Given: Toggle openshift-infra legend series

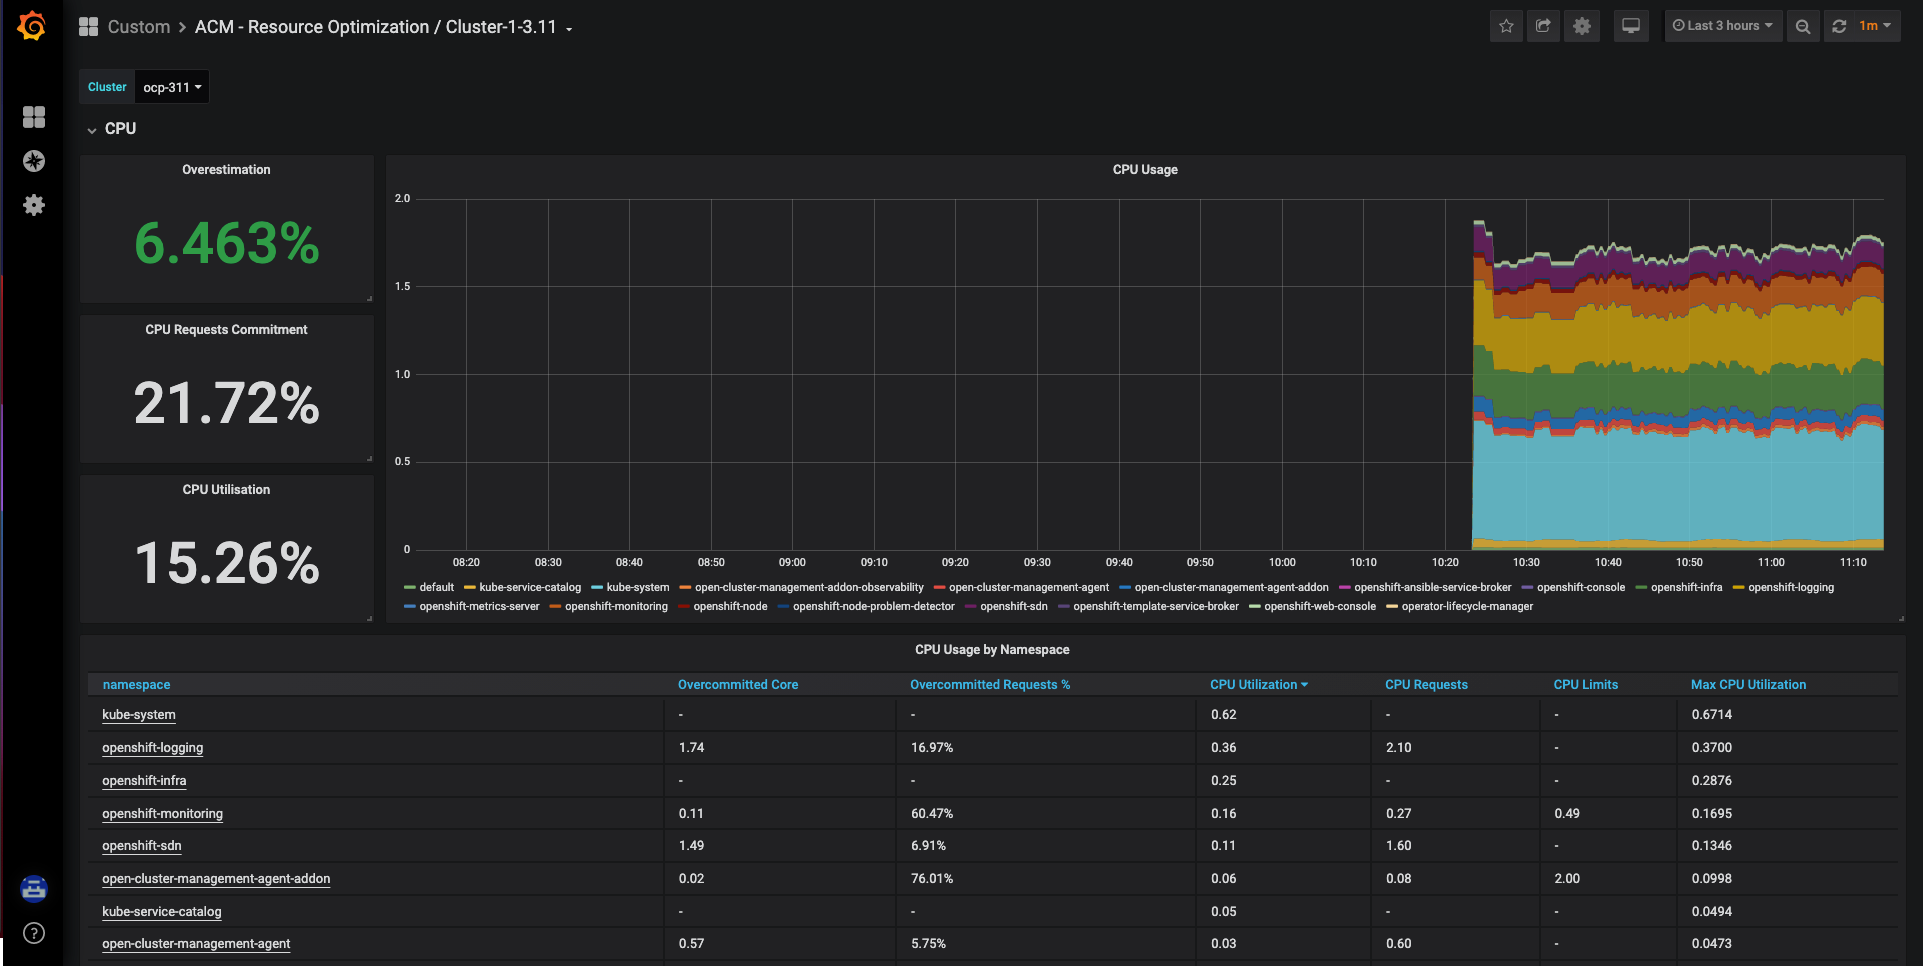Looking at the screenshot, I should [x=1687, y=588].
